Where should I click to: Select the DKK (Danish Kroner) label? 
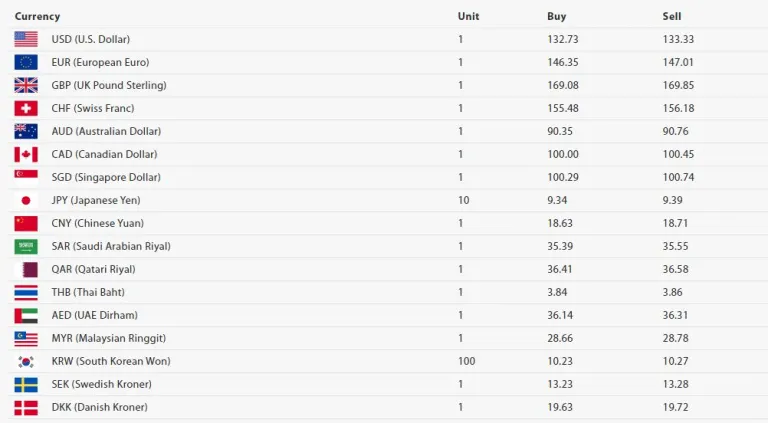pyautogui.click(x=99, y=407)
